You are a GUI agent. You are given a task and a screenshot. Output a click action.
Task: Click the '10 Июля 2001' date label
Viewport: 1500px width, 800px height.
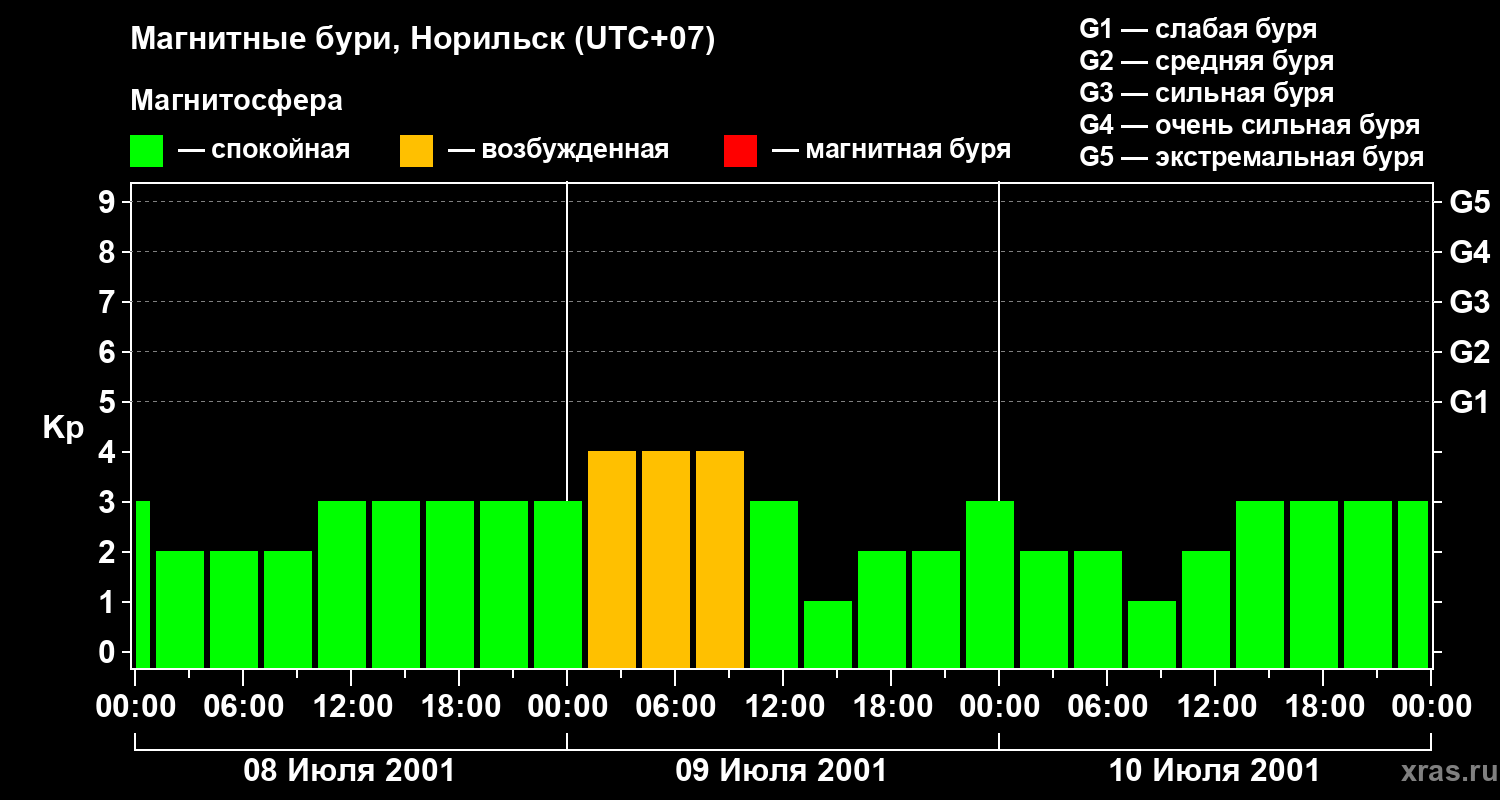[1214, 771]
